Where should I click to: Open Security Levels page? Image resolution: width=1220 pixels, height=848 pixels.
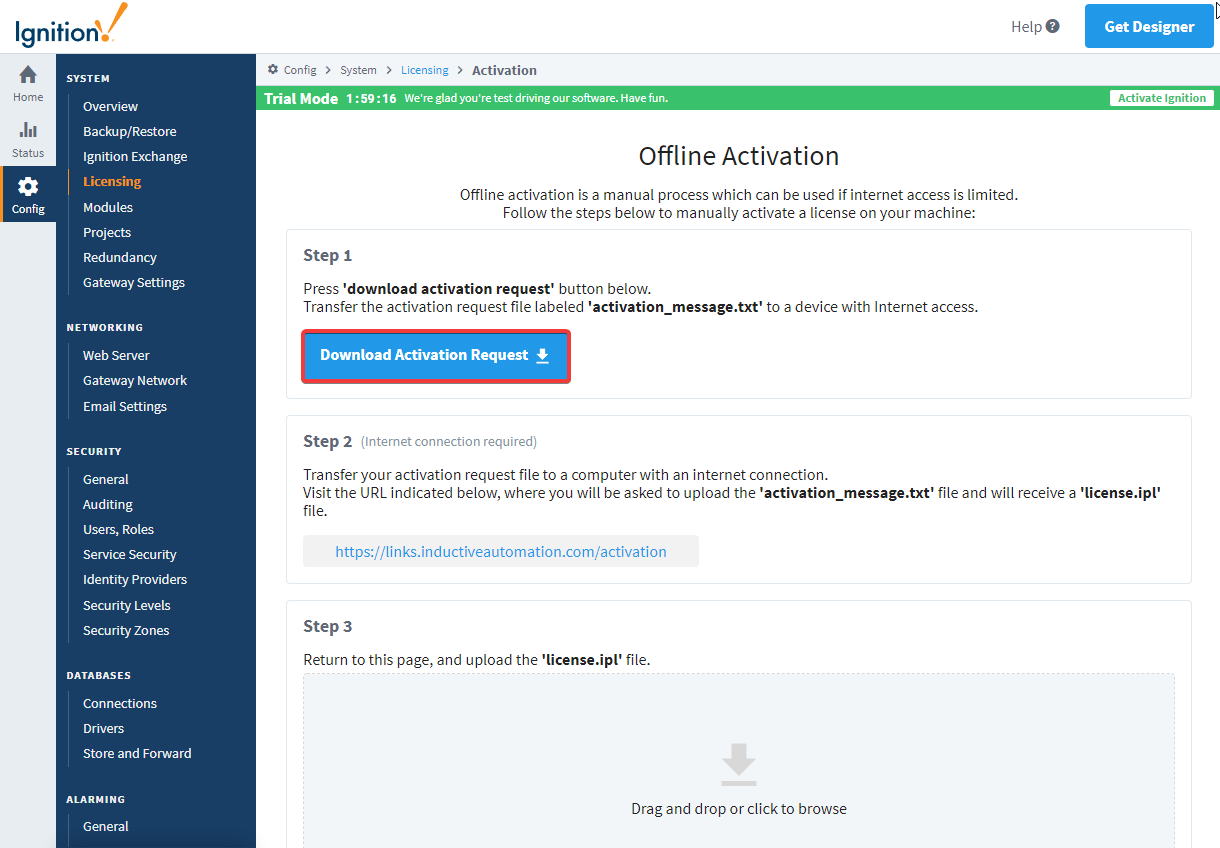pyautogui.click(x=127, y=605)
